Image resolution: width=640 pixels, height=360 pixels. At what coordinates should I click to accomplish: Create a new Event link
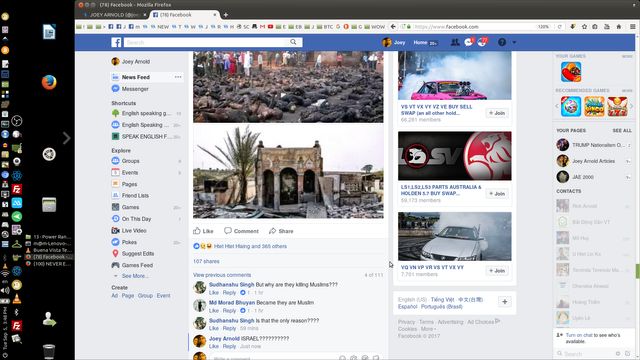click(x=163, y=296)
